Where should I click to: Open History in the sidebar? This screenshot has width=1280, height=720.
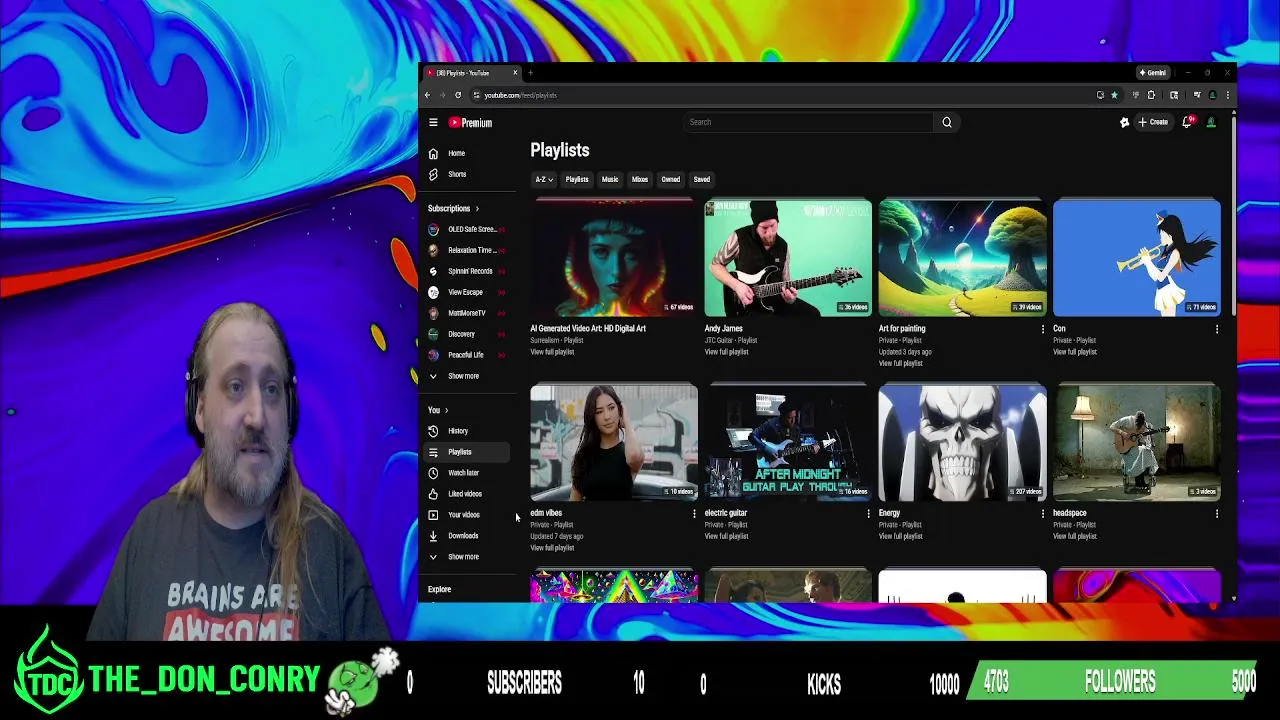tap(458, 431)
